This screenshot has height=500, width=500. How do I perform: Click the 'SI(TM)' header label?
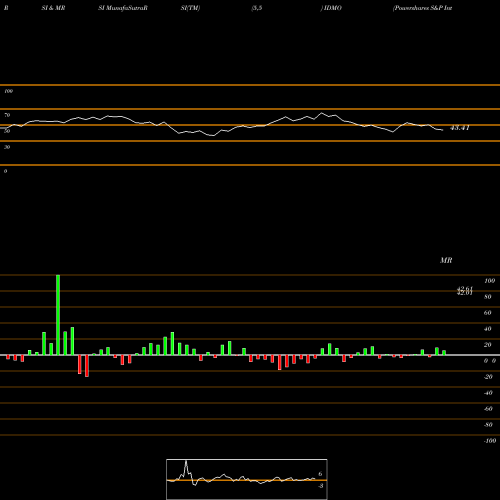click(x=190, y=8)
